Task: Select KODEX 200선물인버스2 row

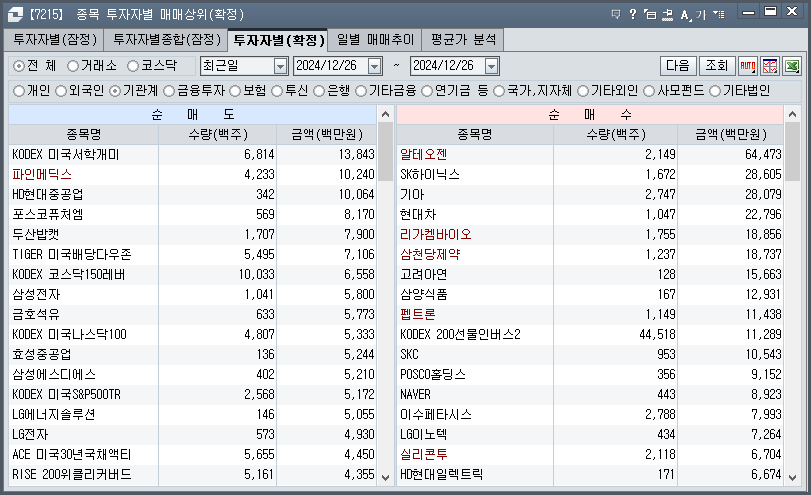Action: pyautogui.click(x=590, y=335)
